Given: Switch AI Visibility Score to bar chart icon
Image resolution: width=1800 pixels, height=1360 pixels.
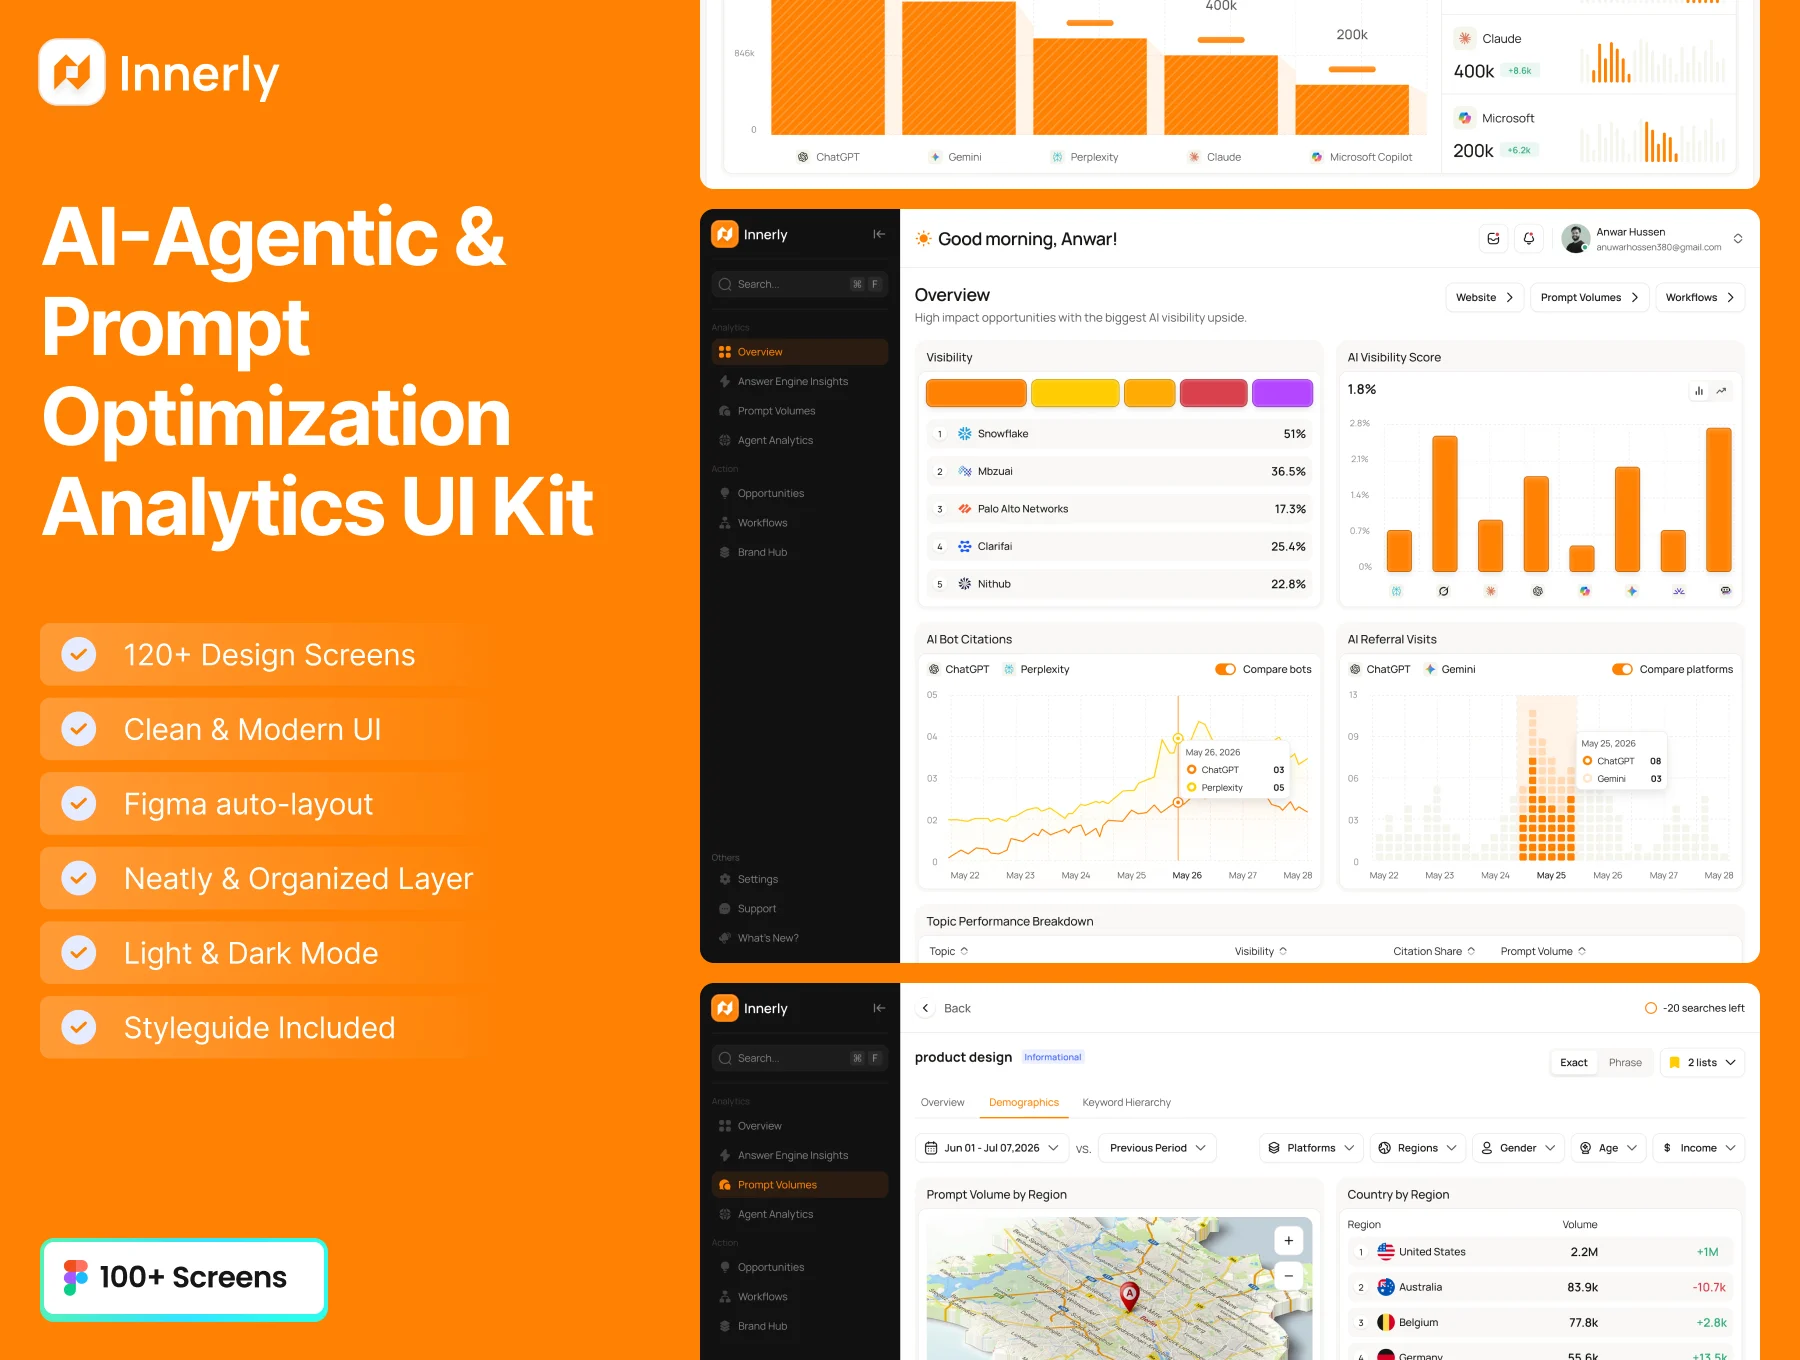Looking at the screenshot, I should click(1699, 391).
